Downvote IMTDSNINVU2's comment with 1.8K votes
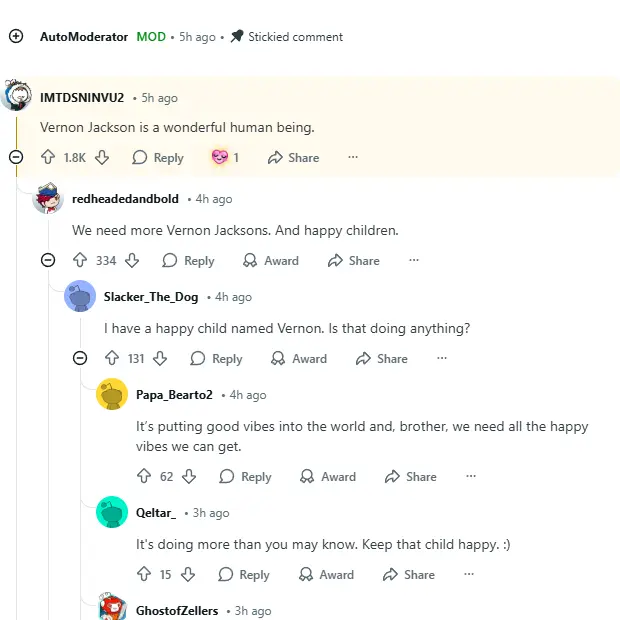The image size is (620, 620). pos(101,158)
